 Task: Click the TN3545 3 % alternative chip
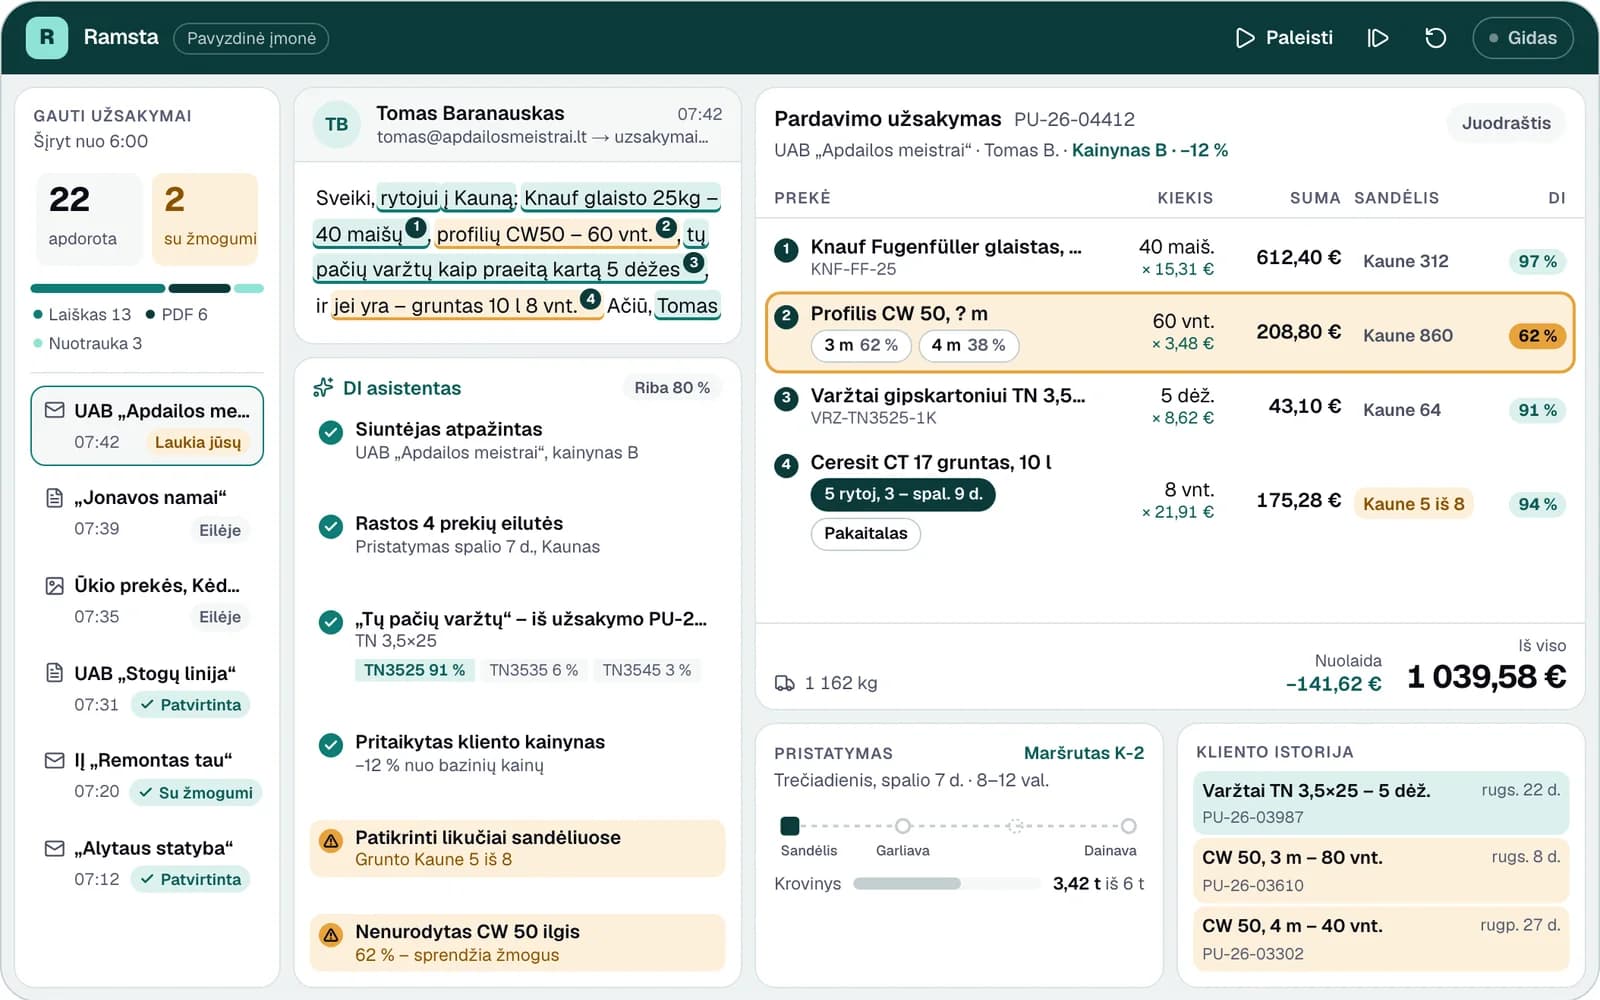click(x=646, y=670)
